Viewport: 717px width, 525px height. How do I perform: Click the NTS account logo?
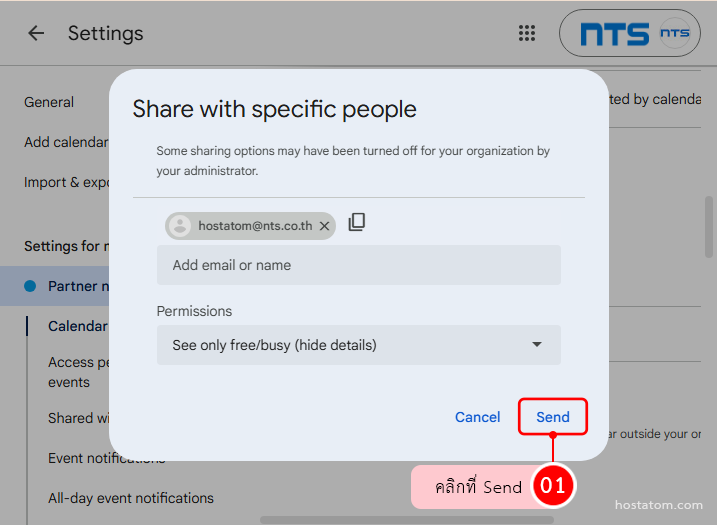(x=629, y=33)
